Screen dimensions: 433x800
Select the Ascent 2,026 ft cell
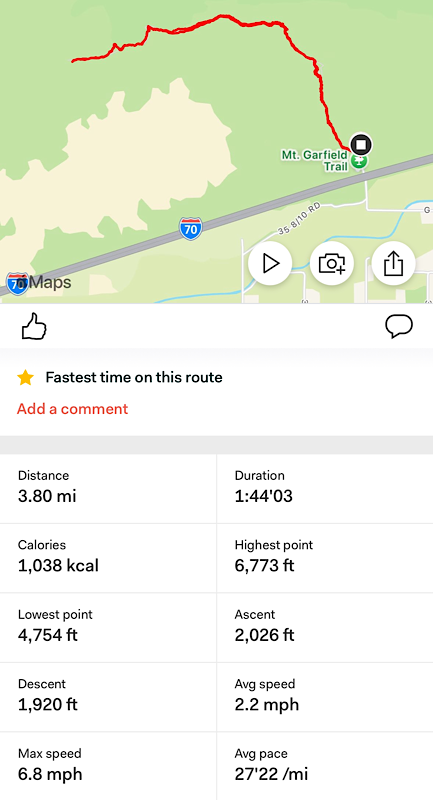[x=325, y=628]
